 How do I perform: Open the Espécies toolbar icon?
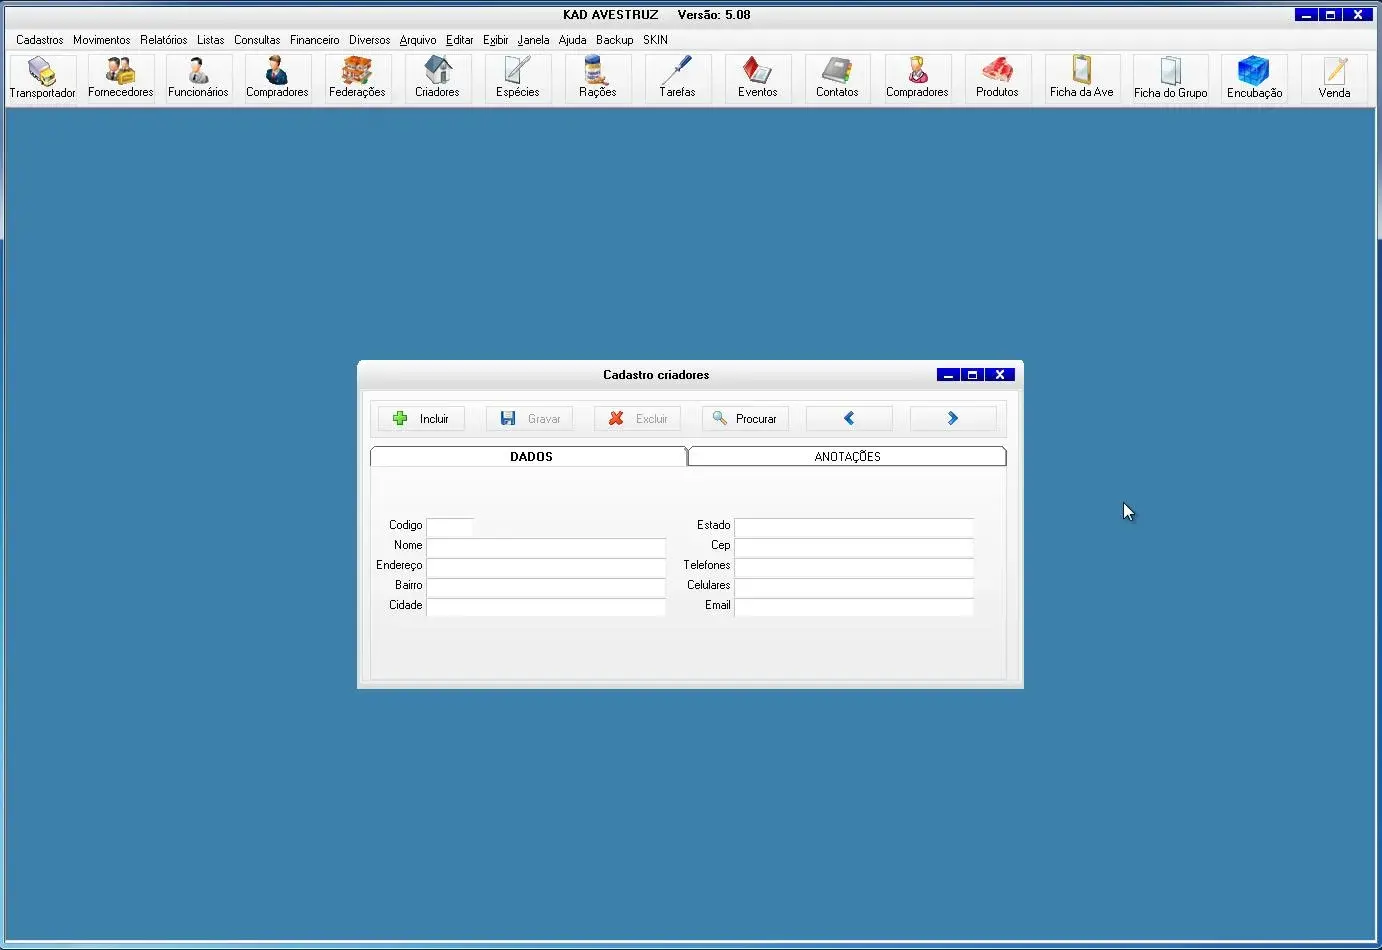tap(517, 78)
